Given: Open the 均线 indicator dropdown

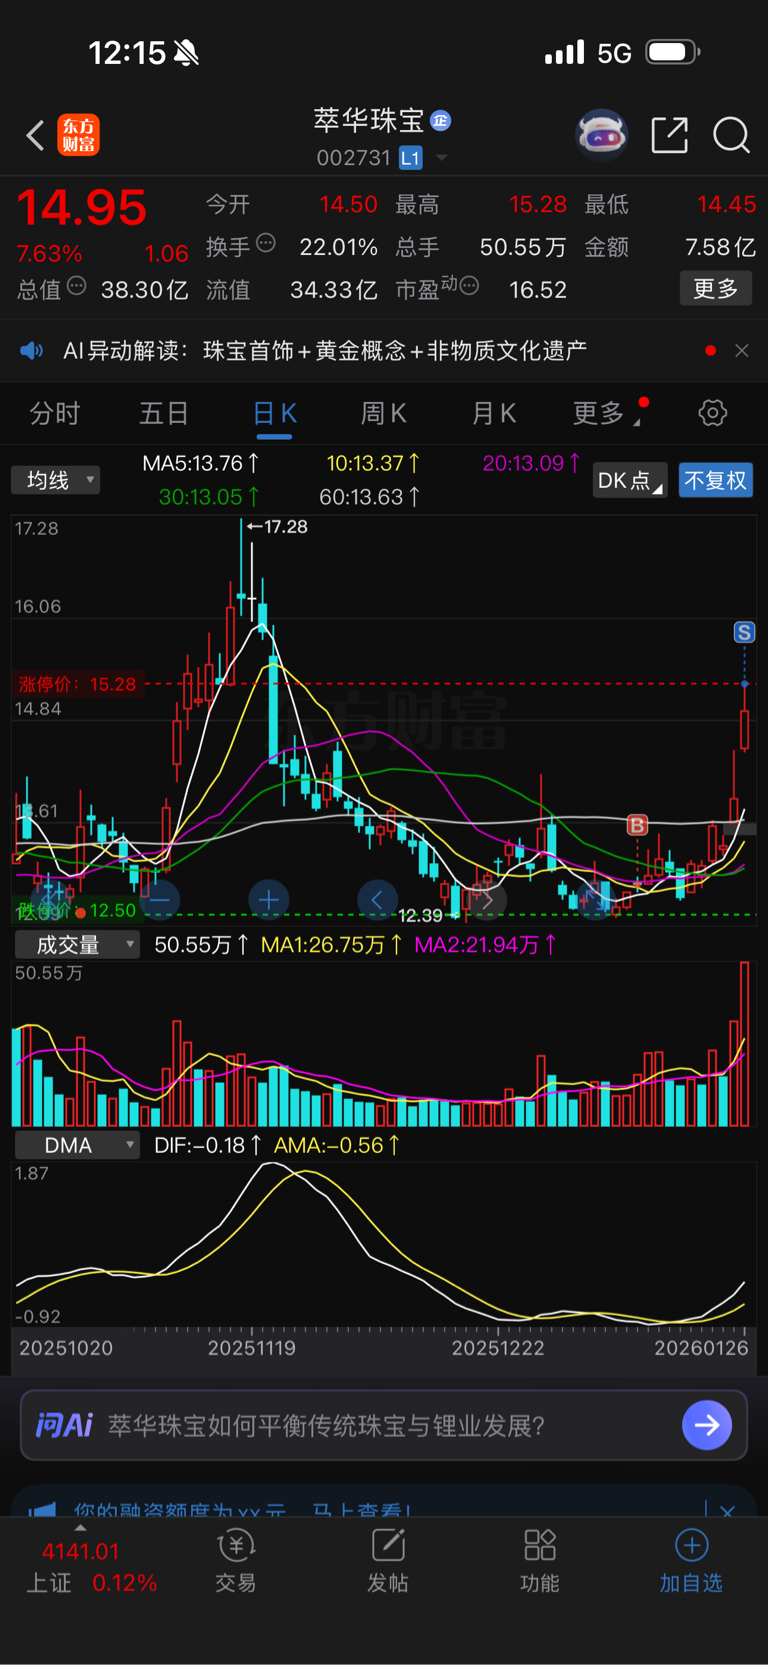Looking at the screenshot, I should [x=56, y=480].
